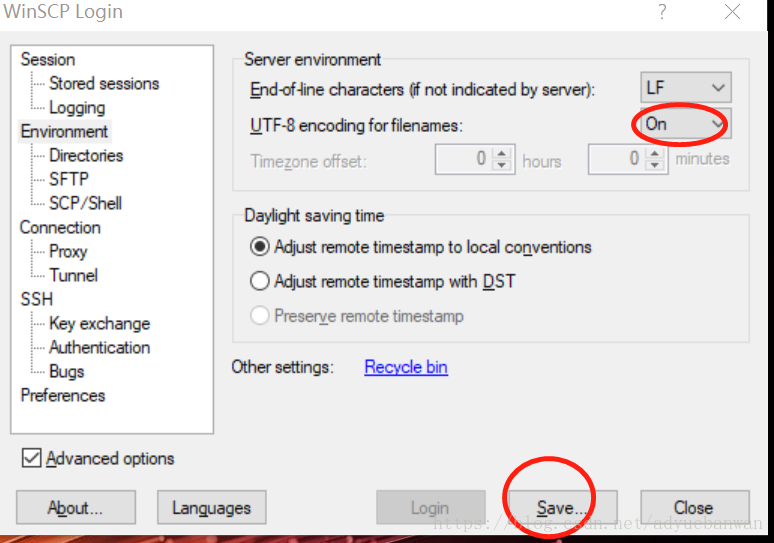Open the Key exchange page
774x543 pixels.
point(100,323)
